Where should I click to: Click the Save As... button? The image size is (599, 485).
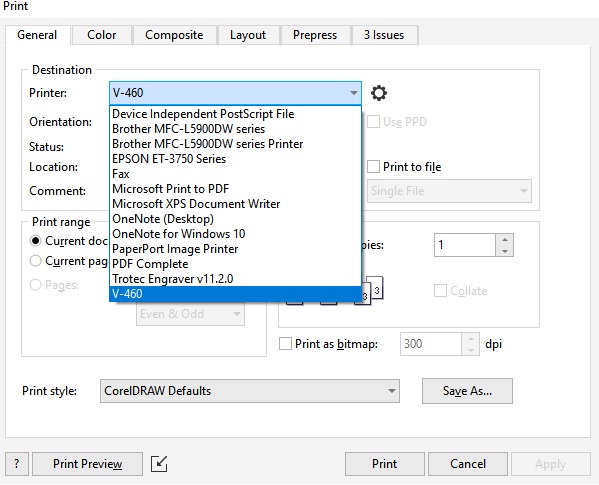tap(467, 391)
